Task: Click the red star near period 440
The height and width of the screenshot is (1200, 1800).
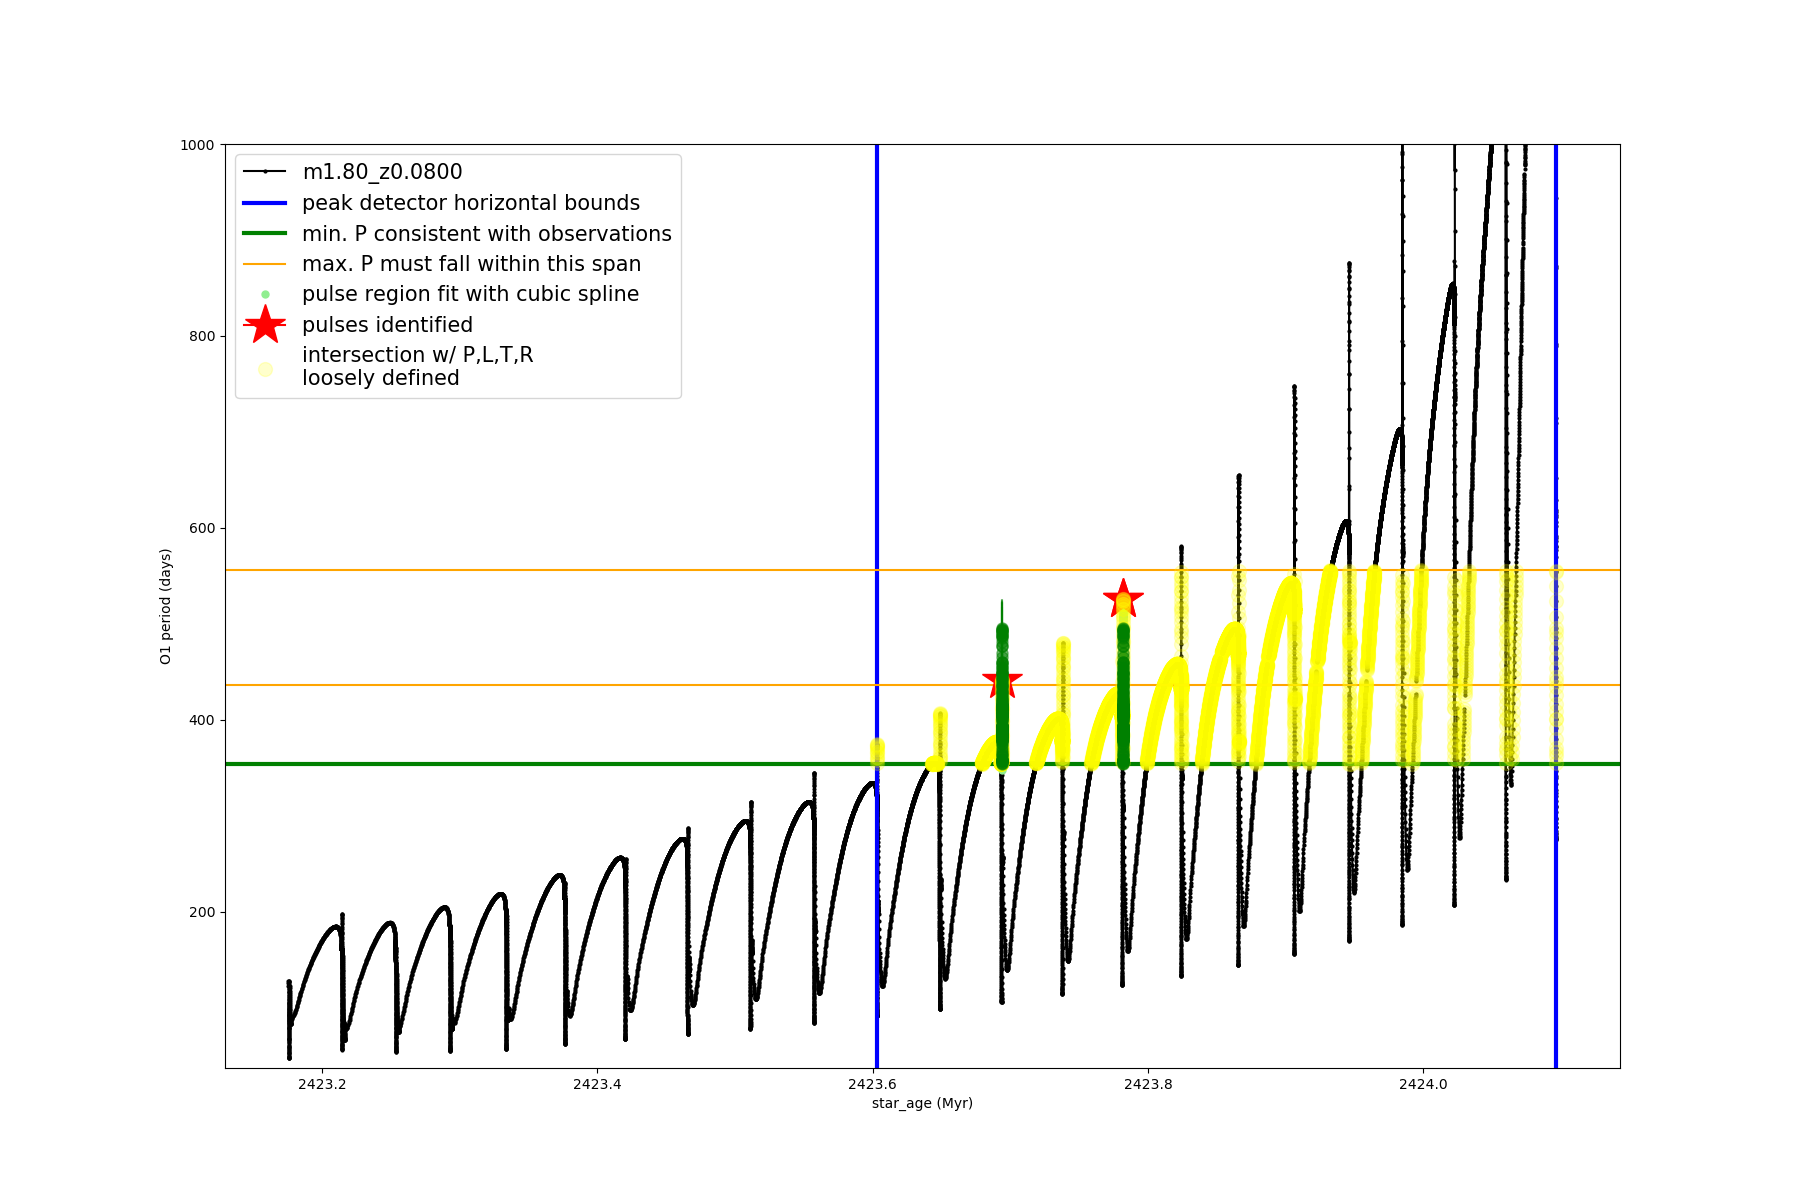Action: point(1002,683)
